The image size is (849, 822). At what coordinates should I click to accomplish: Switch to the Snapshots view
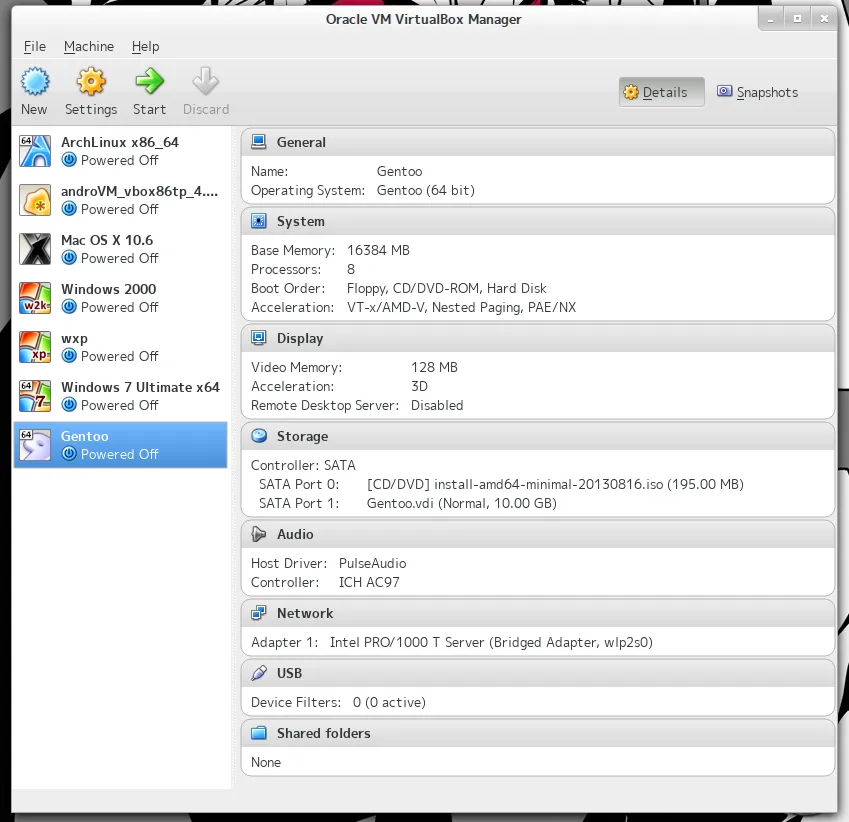(757, 92)
